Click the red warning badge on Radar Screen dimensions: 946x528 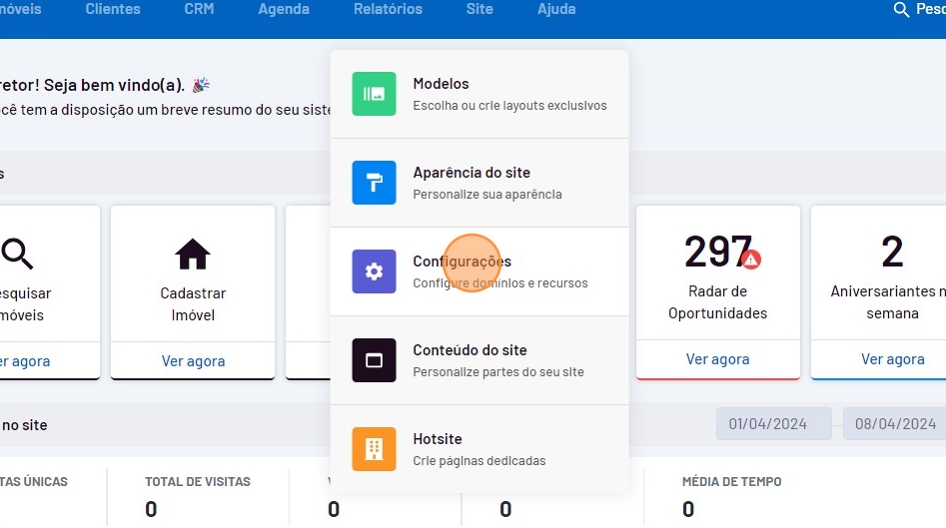pos(751,259)
